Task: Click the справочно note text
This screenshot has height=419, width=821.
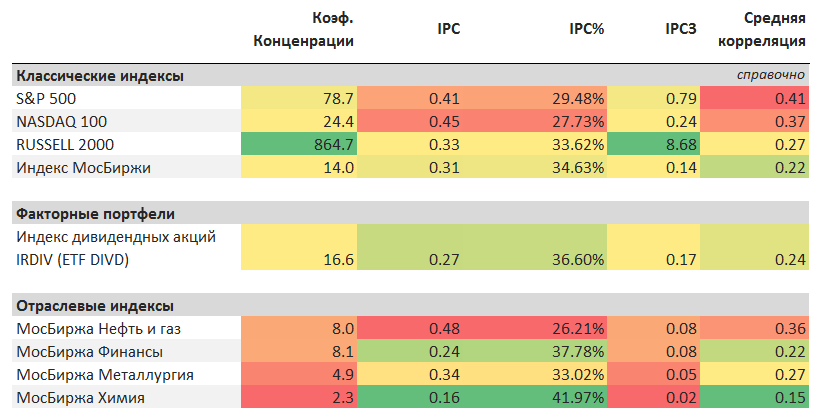Action: pyautogui.click(x=770, y=75)
